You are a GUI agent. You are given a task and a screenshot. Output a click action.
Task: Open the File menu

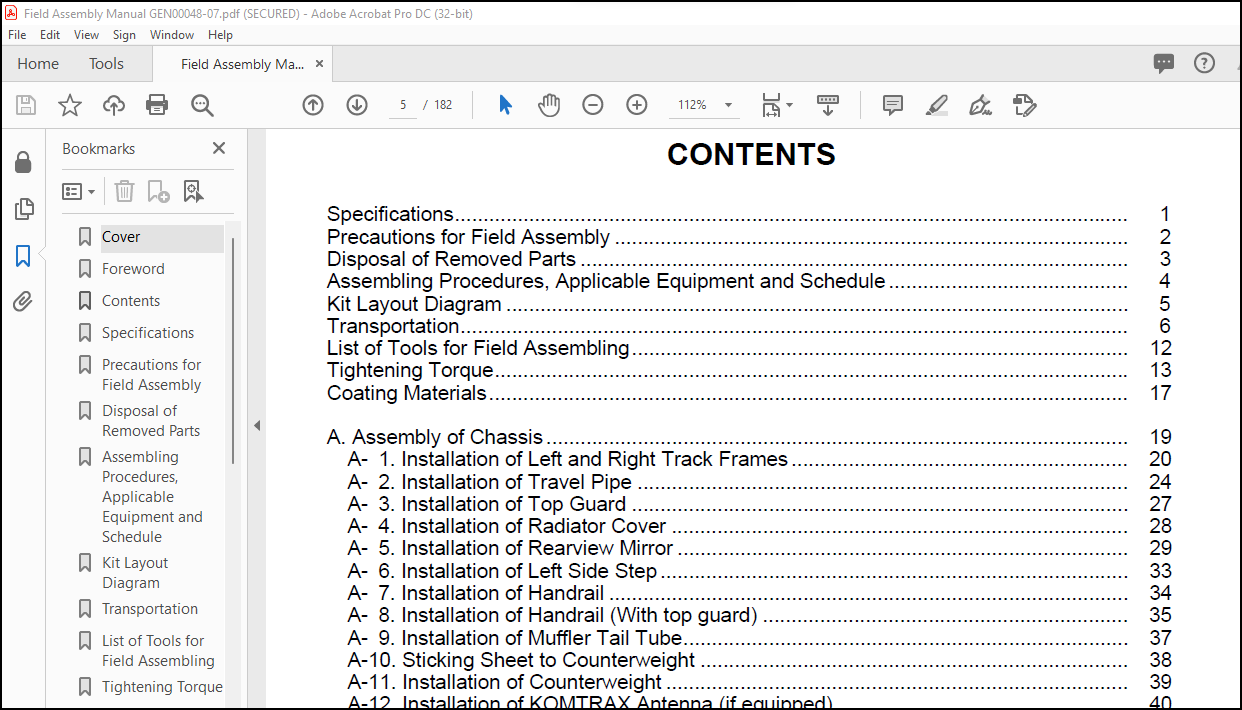click(x=17, y=34)
